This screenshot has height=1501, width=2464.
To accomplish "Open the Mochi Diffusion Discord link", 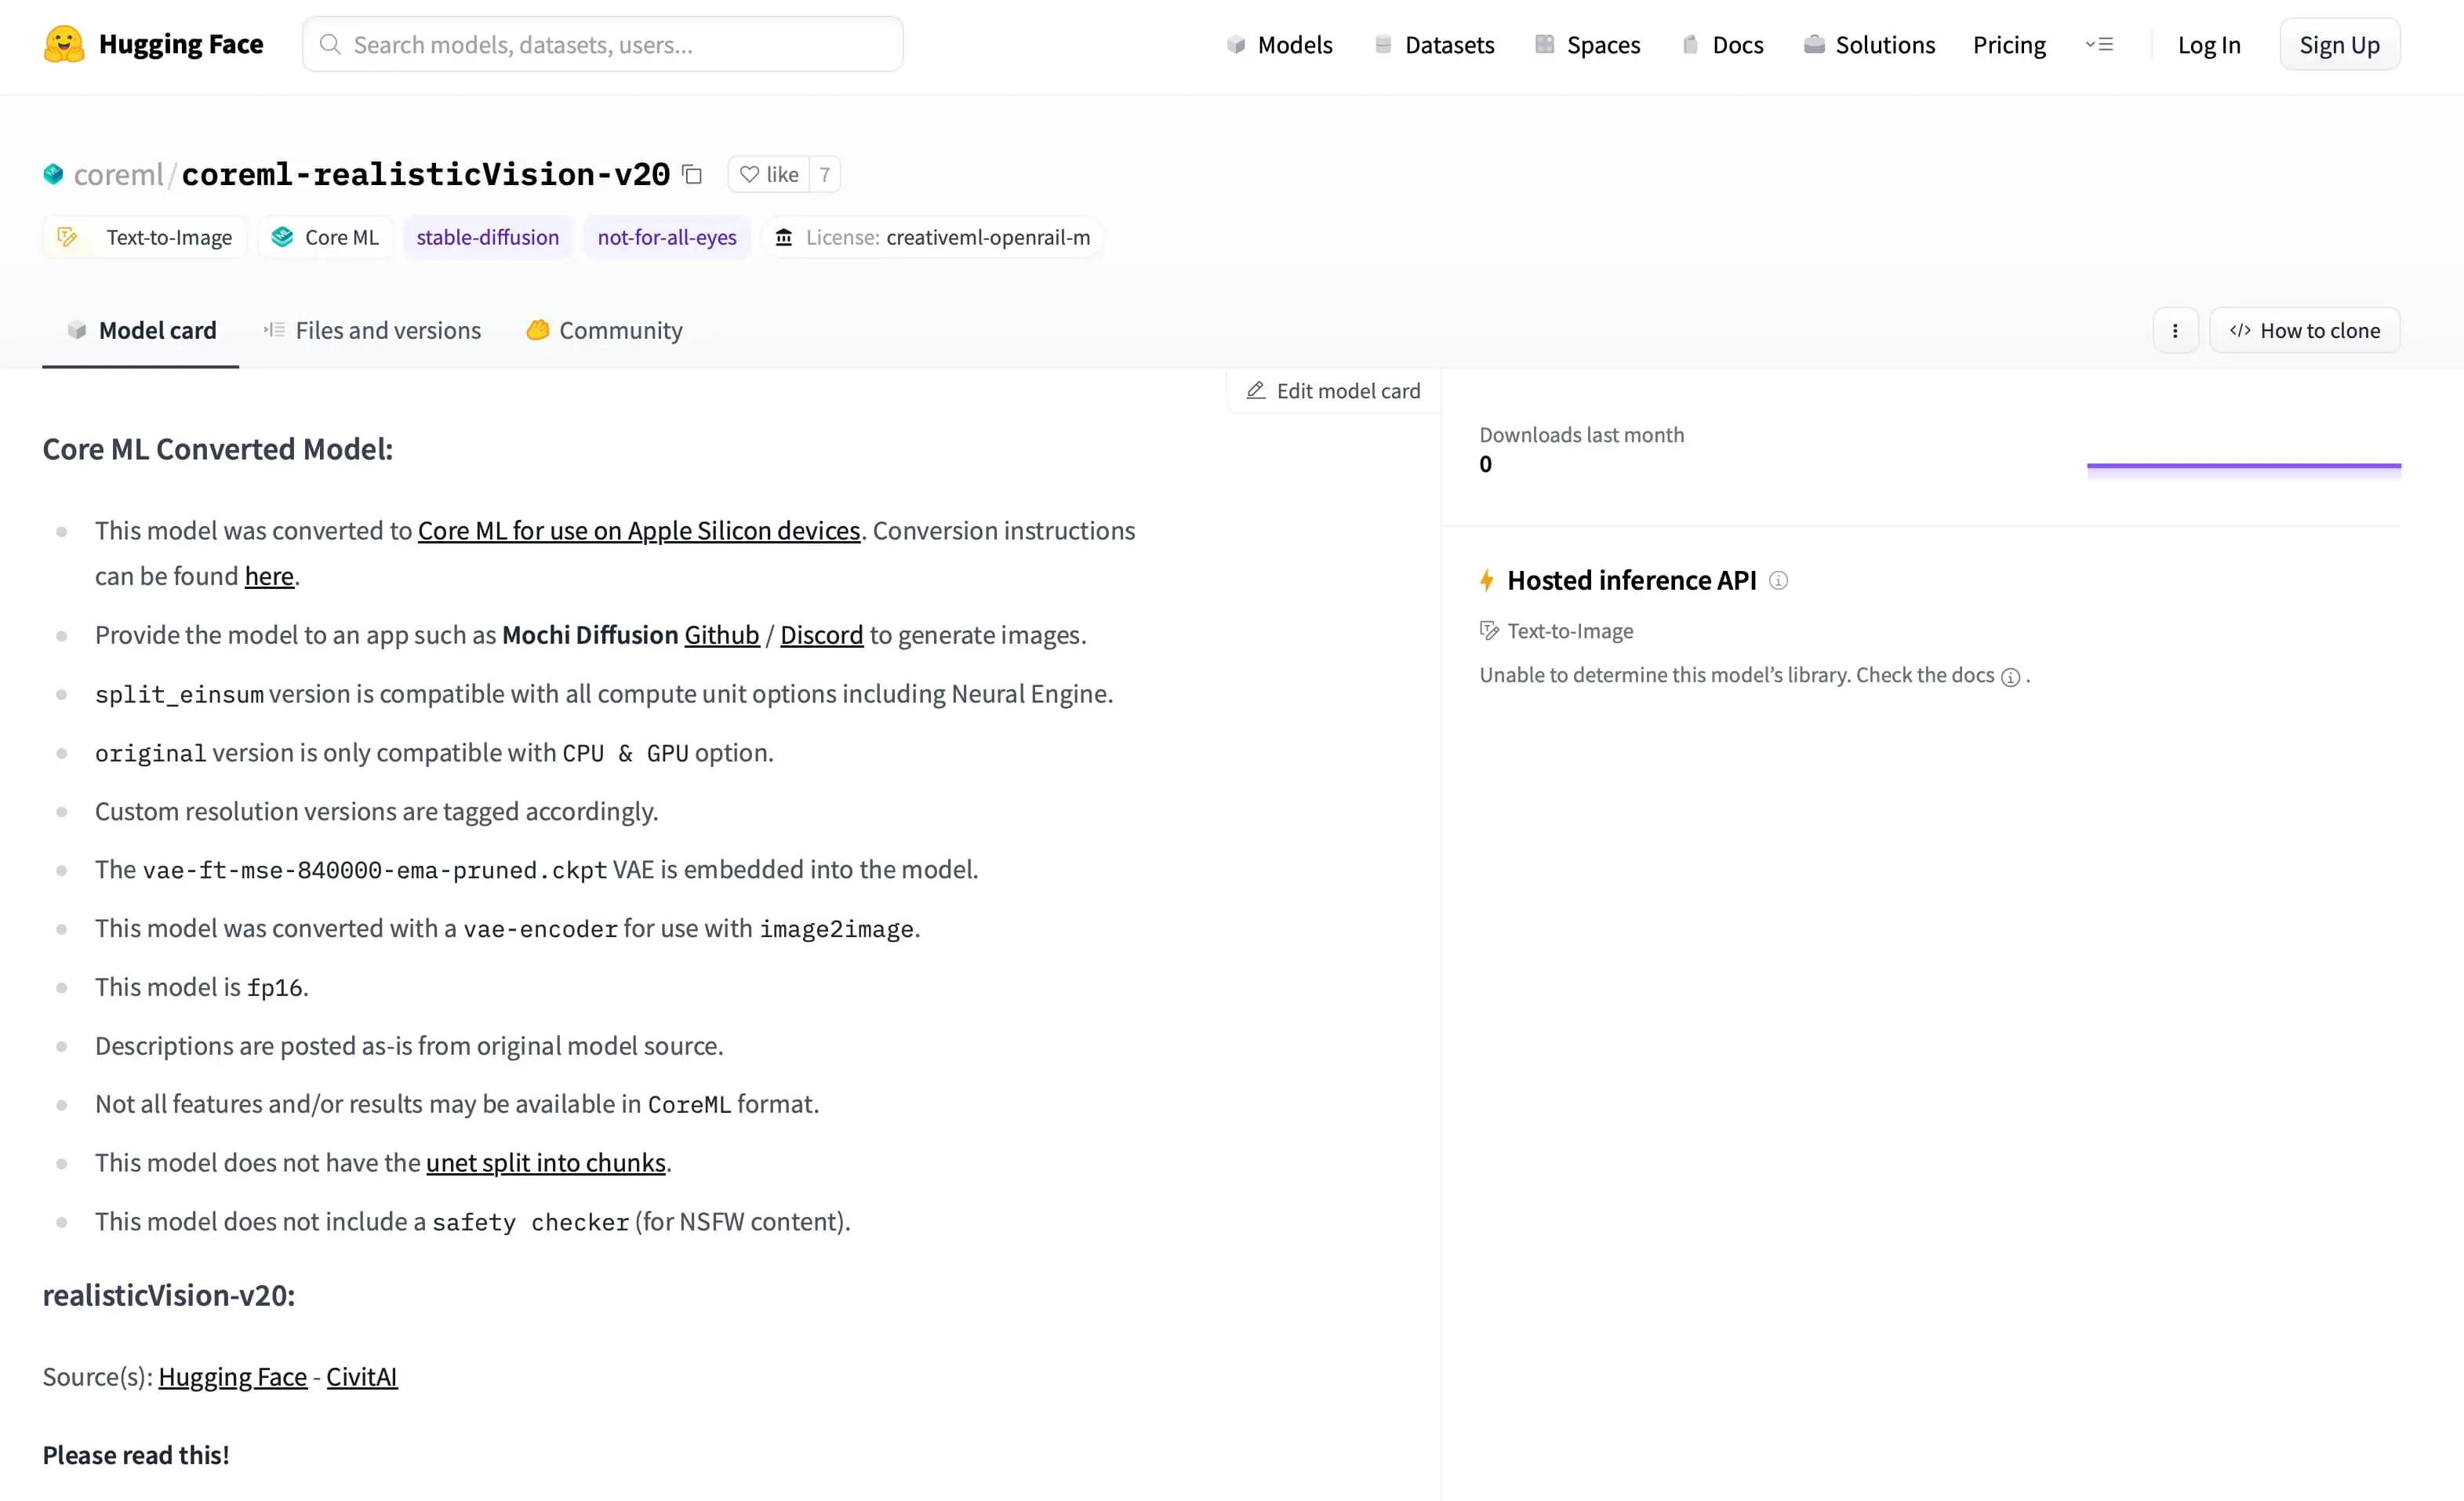I will (x=822, y=635).
